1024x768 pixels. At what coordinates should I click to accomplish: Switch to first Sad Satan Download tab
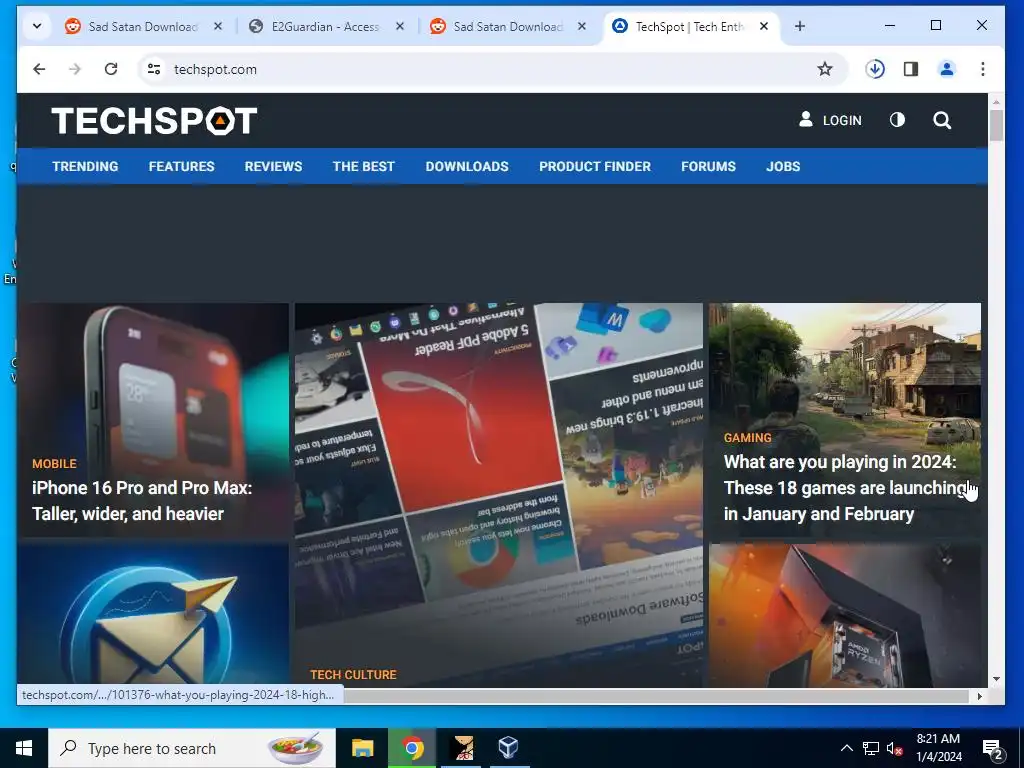(144, 26)
